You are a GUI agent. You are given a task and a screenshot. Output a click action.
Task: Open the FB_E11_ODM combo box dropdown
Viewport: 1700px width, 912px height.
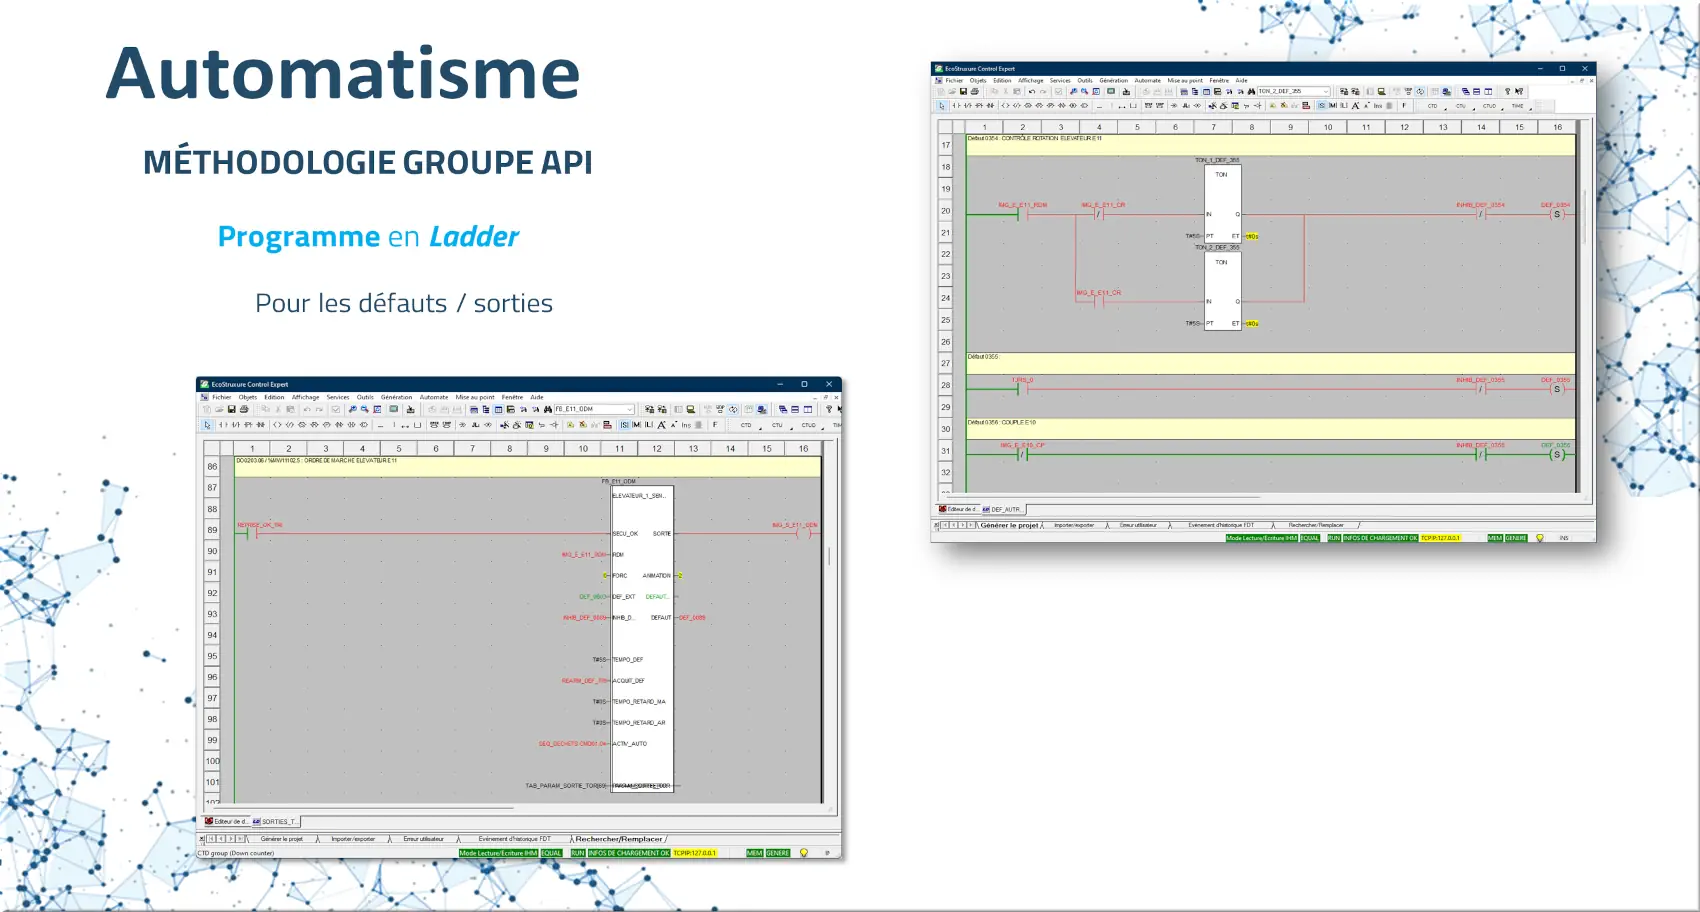(x=630, y=409)
